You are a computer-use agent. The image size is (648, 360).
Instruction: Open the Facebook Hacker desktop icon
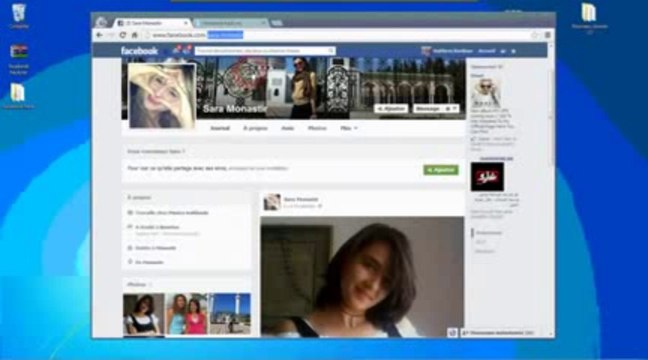[19, 60]
